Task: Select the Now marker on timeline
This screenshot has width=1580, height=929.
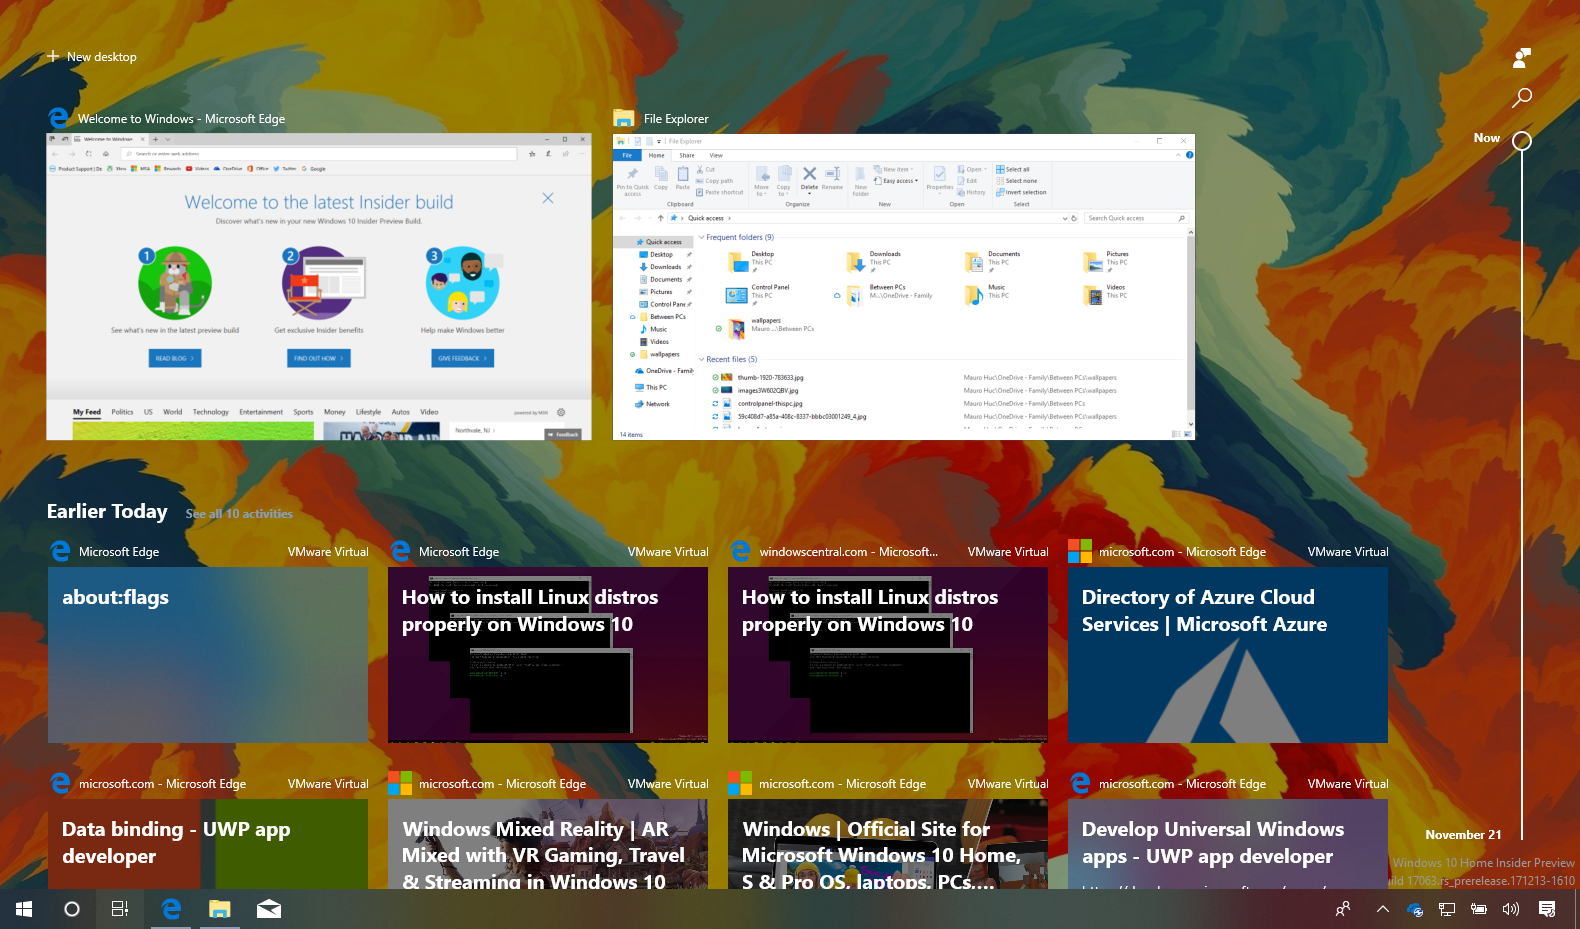Action: coord(1521,140)
